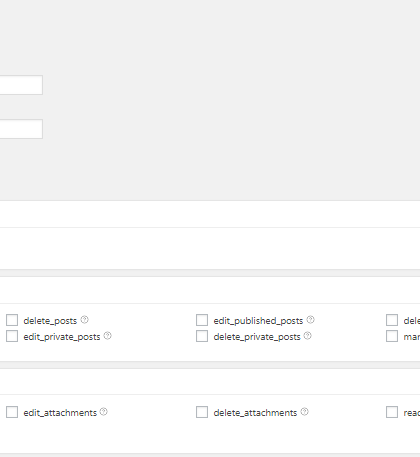420x457 pixels.
Task: Click help icon beside delete_attachments
Action: 305,412
